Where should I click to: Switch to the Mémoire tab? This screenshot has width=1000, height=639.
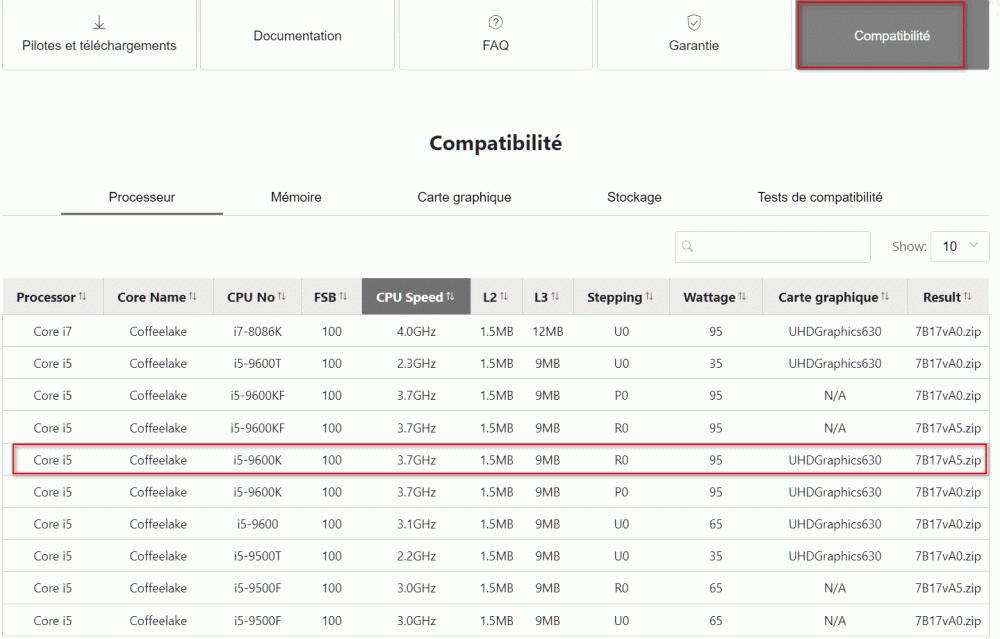pyautogui.click(x=296, y=198)
